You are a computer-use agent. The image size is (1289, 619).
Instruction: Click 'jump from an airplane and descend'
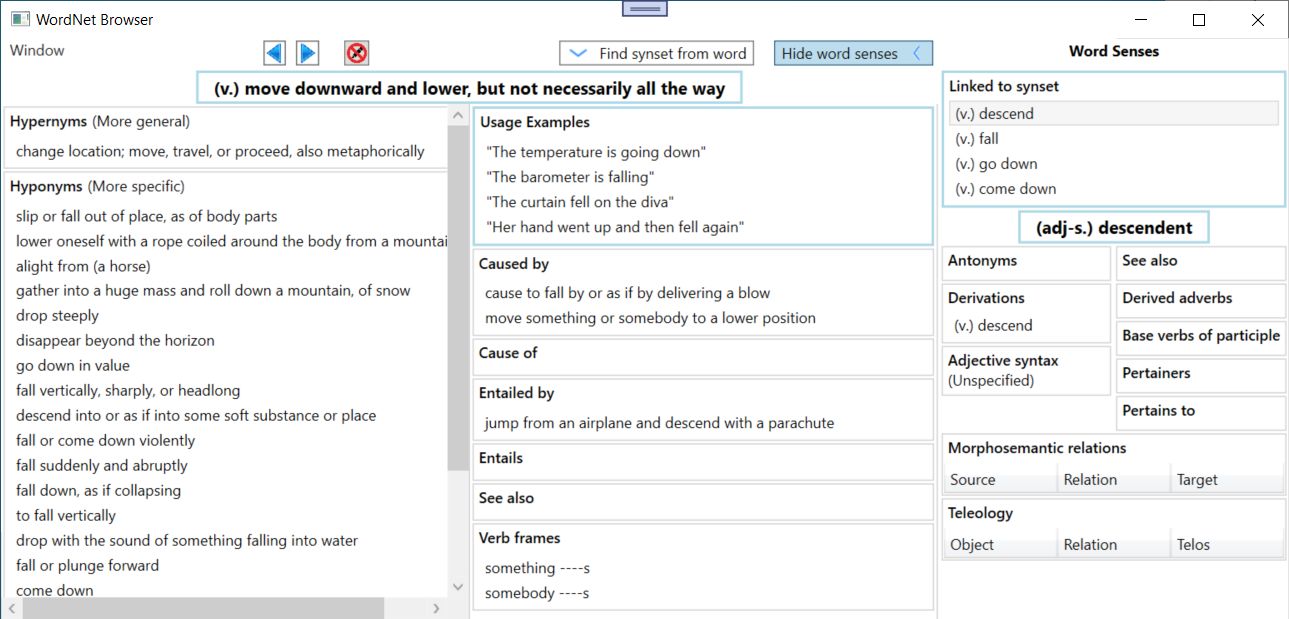tap(659, 423)
